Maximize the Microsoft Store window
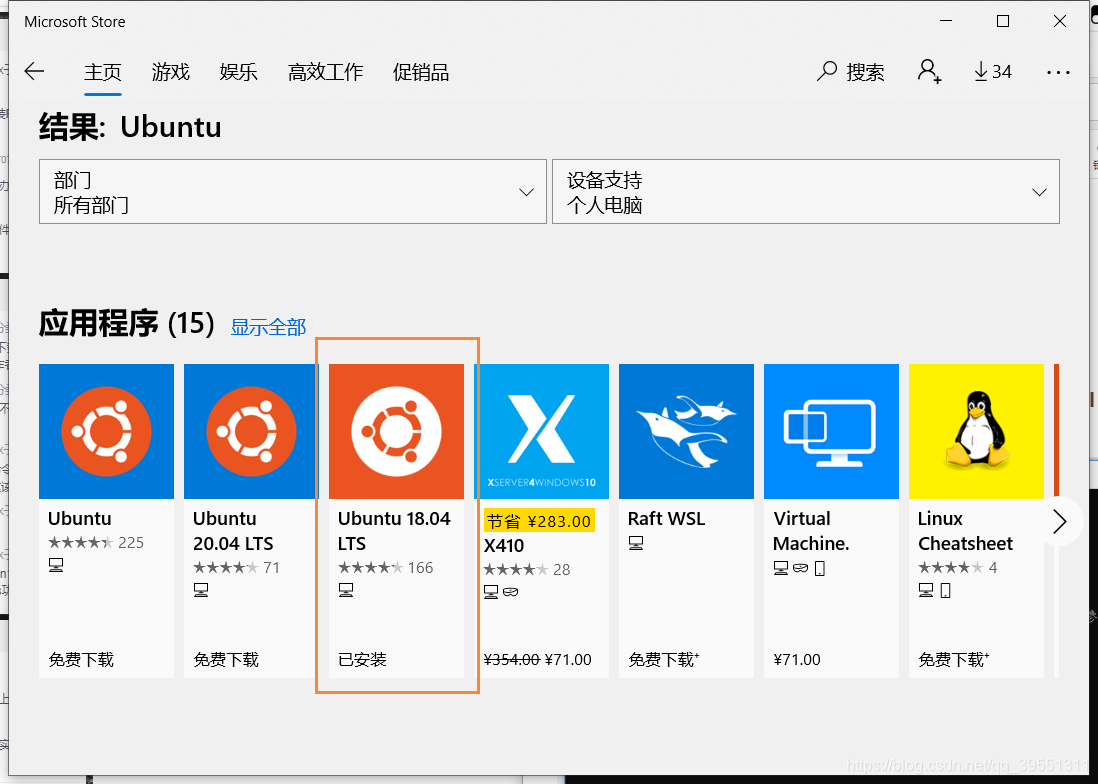 (1003, 22)
